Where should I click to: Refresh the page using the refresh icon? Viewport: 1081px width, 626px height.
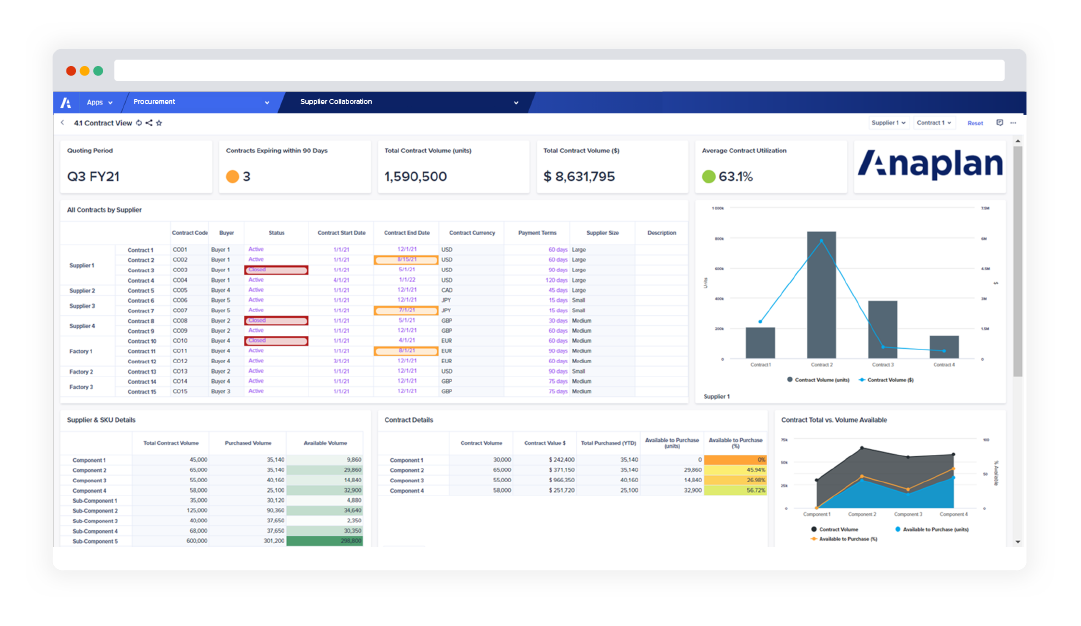coord(138,123)
